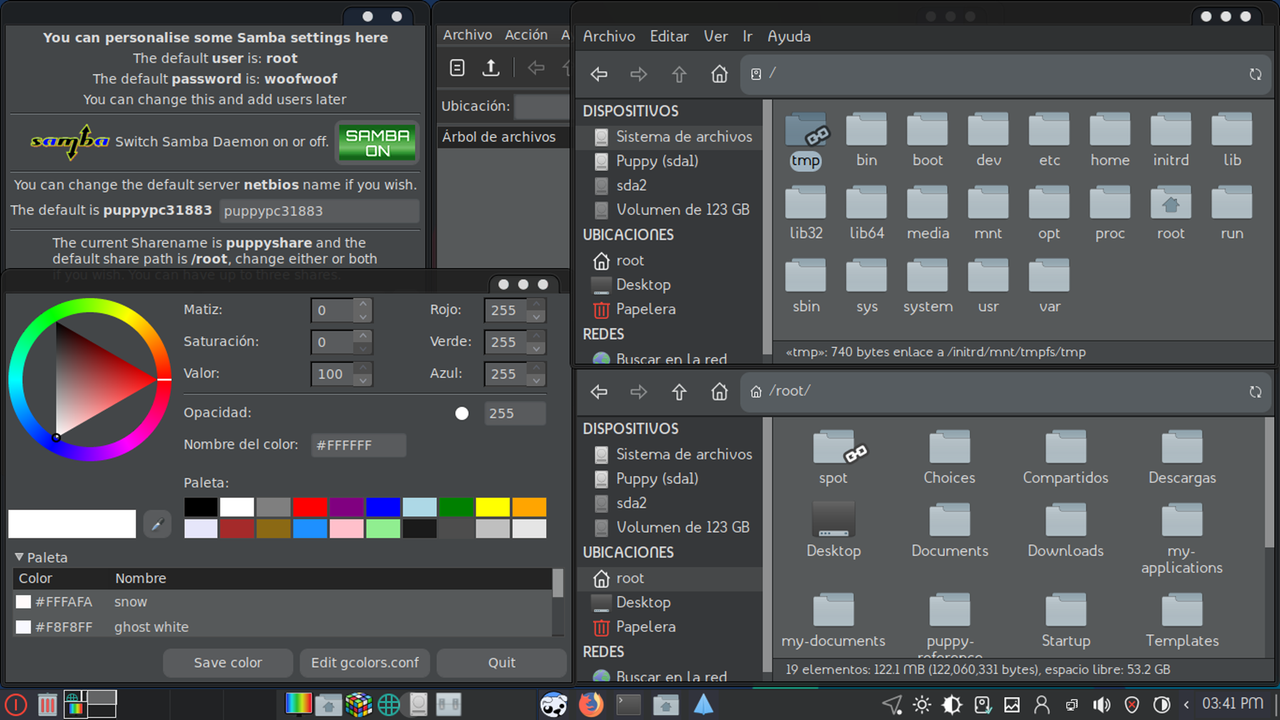This screenshot has height=720, width=1280.
Task: Toggle the Samba ON daemon switch
Action: (x=377, y=142)
